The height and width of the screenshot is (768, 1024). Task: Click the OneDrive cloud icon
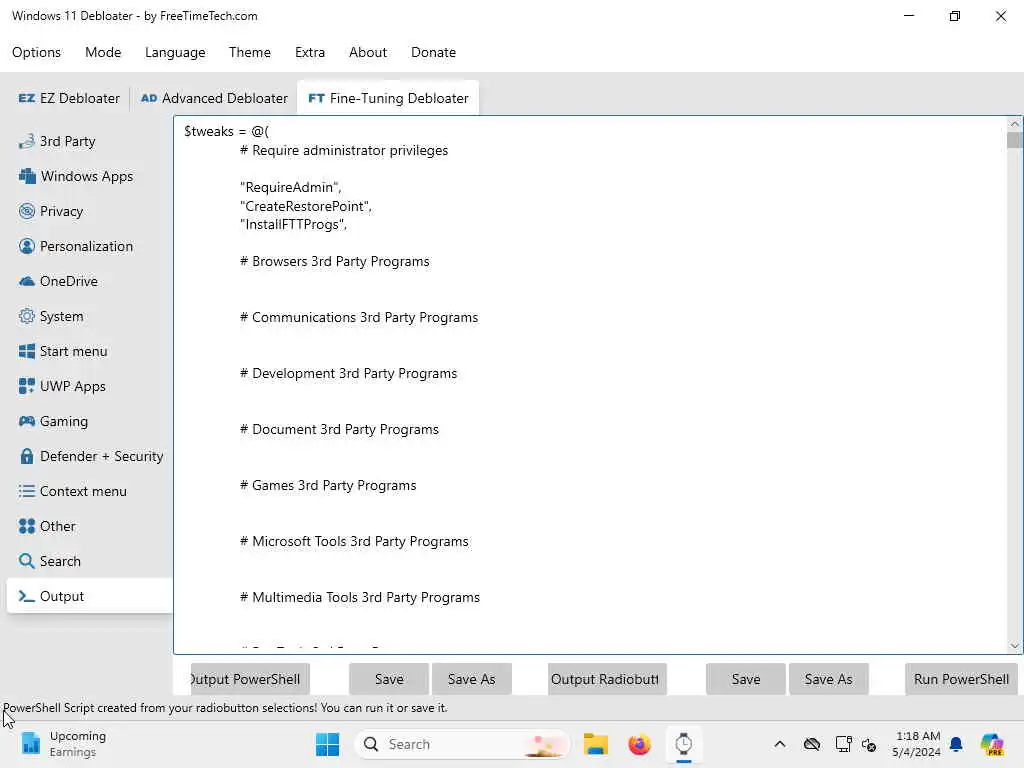[27, 281]
